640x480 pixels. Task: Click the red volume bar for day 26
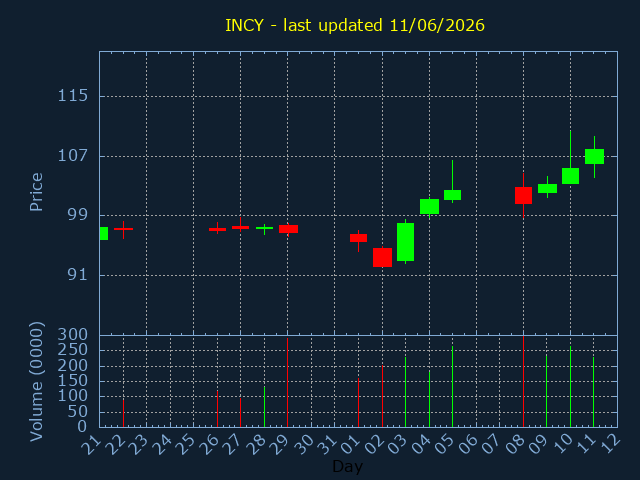pyautogui.click(x=217, y=409)
